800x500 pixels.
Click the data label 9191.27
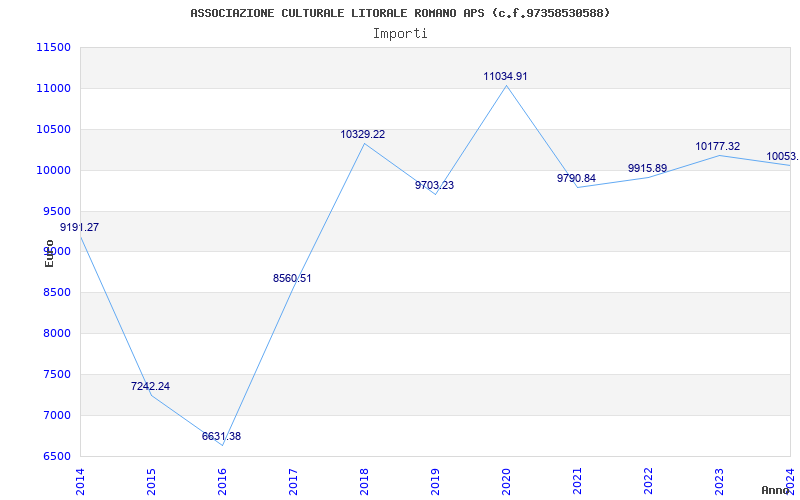[x=80, y=228]
